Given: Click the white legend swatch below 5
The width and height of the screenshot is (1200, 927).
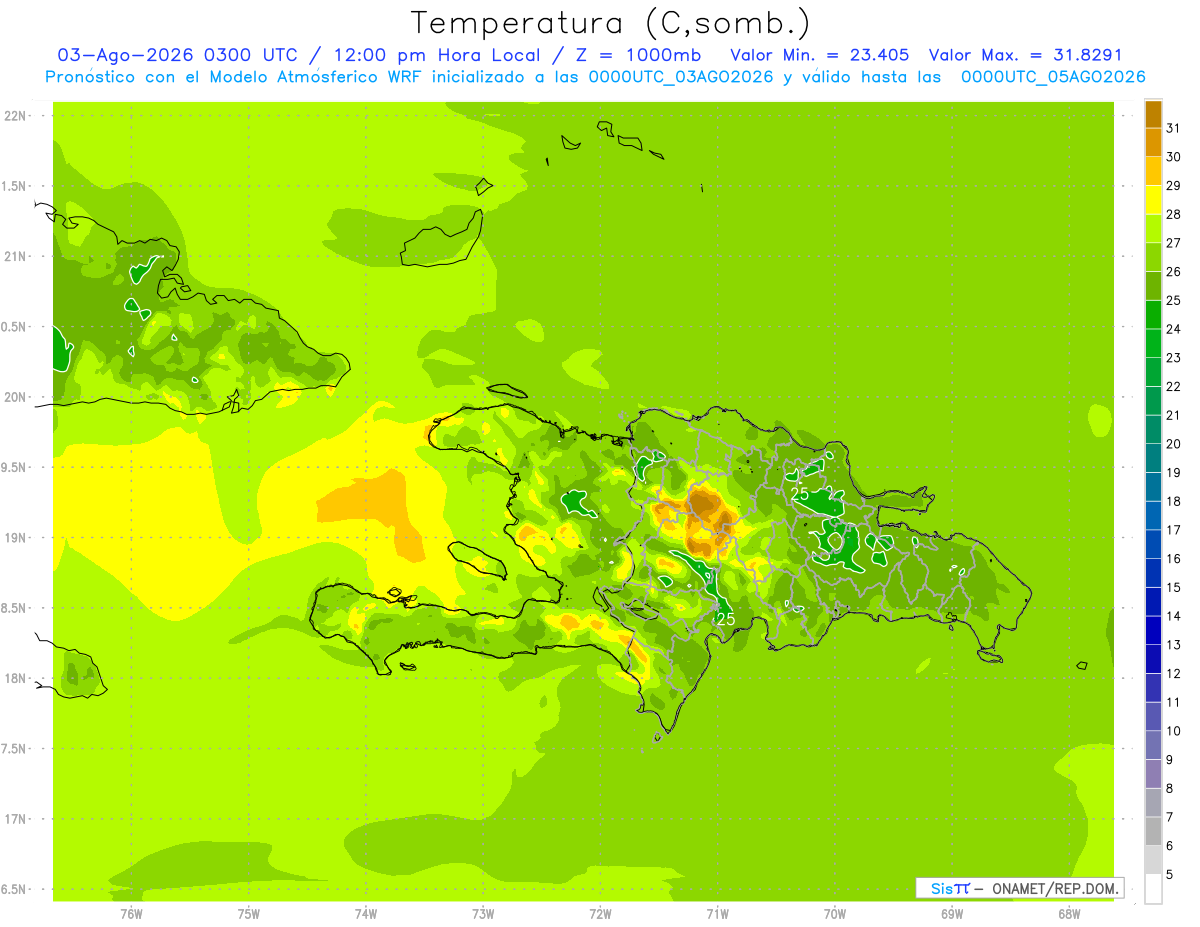Looking at the screenshot, I should click(1153, 889).
